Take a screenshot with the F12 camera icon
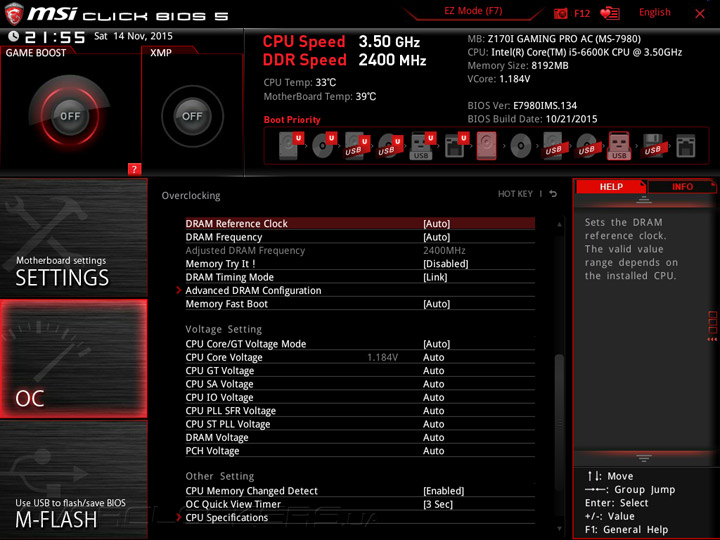 pyautogui.click(x=561, y=13)
